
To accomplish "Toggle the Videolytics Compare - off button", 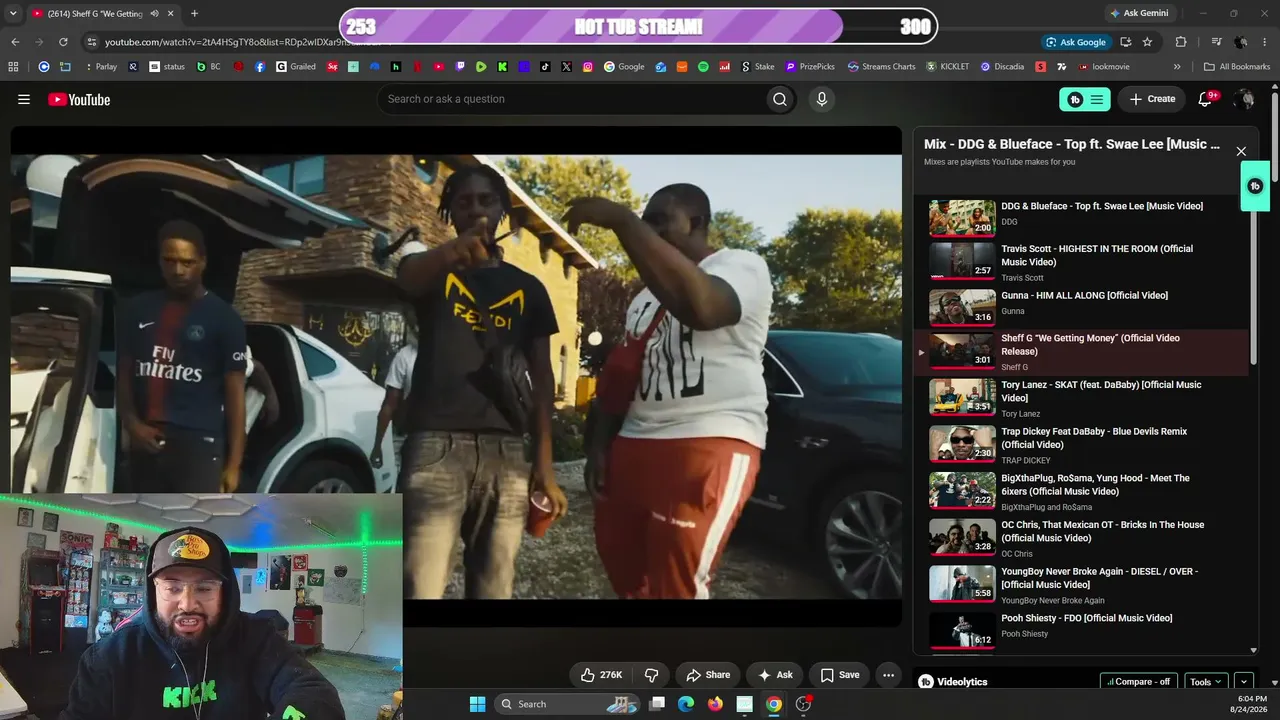I will (1139, 682).
